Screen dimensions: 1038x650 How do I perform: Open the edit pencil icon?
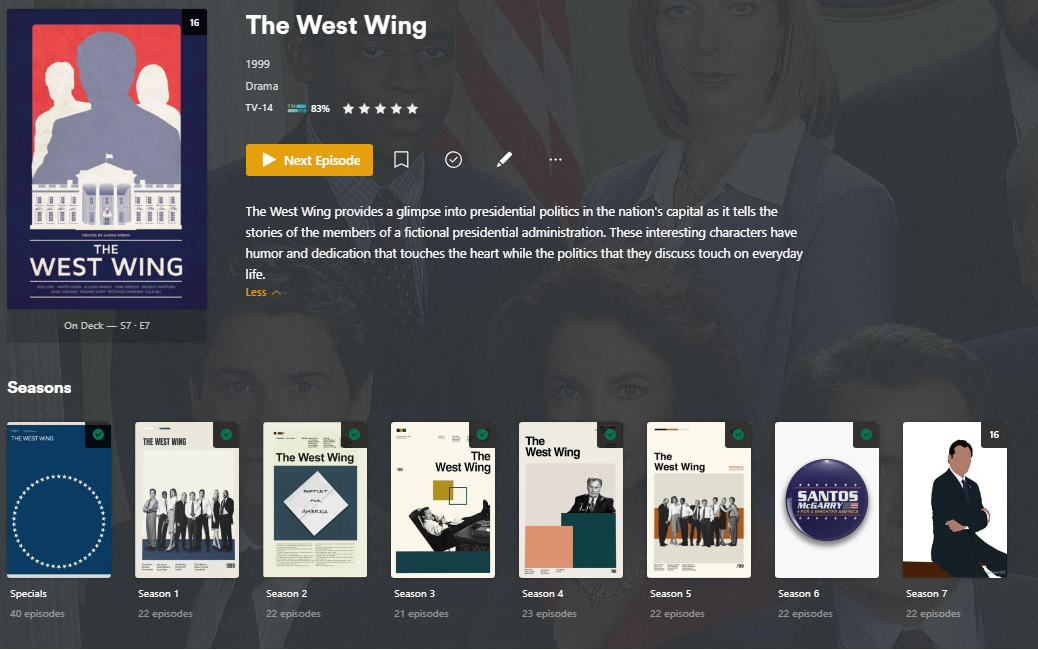tap(504, 160)
